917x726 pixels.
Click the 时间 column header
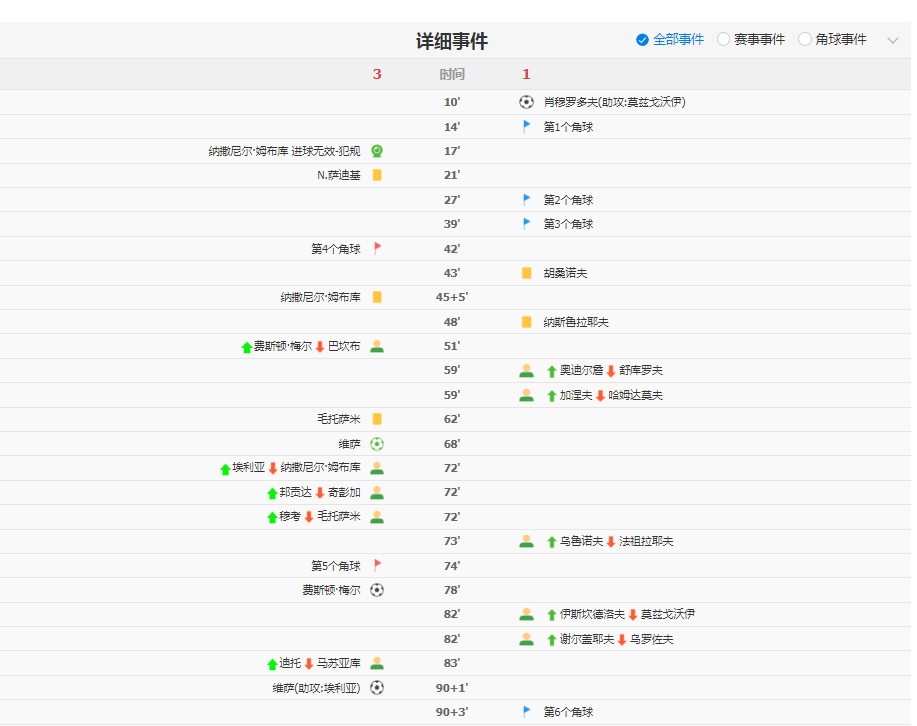point(452,74)
